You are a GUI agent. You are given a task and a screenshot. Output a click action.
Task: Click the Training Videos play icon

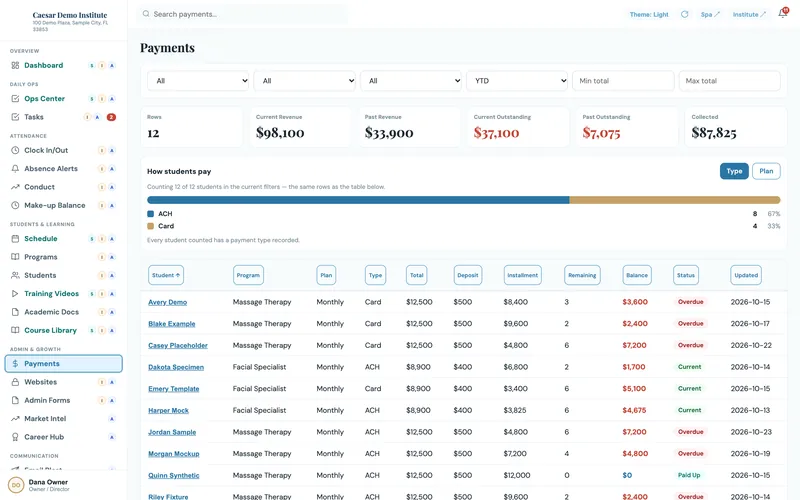point(15,294)
